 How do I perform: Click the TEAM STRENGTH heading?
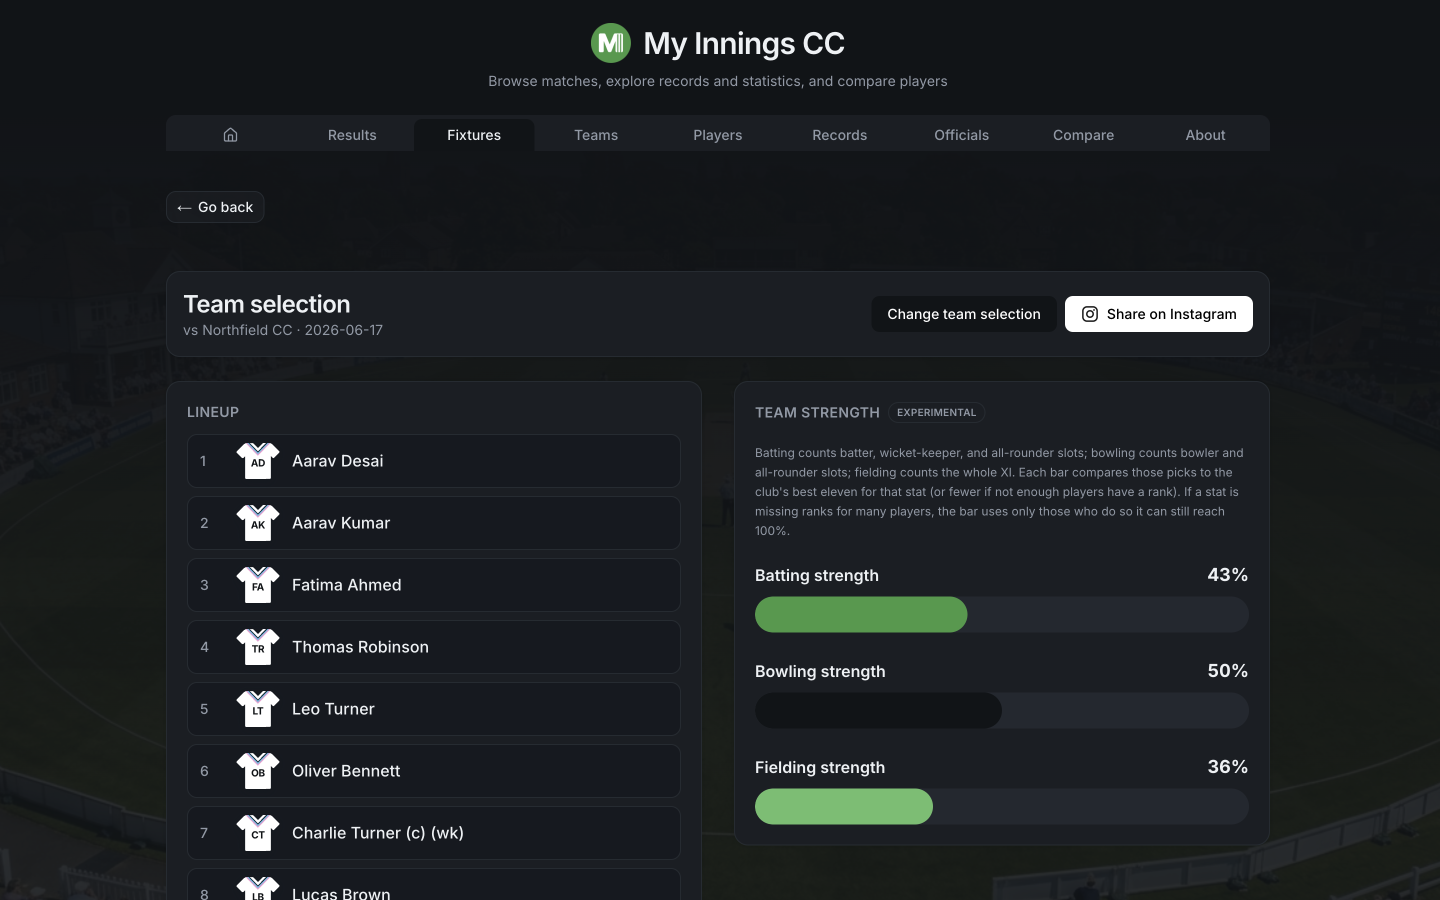[817, 412]
